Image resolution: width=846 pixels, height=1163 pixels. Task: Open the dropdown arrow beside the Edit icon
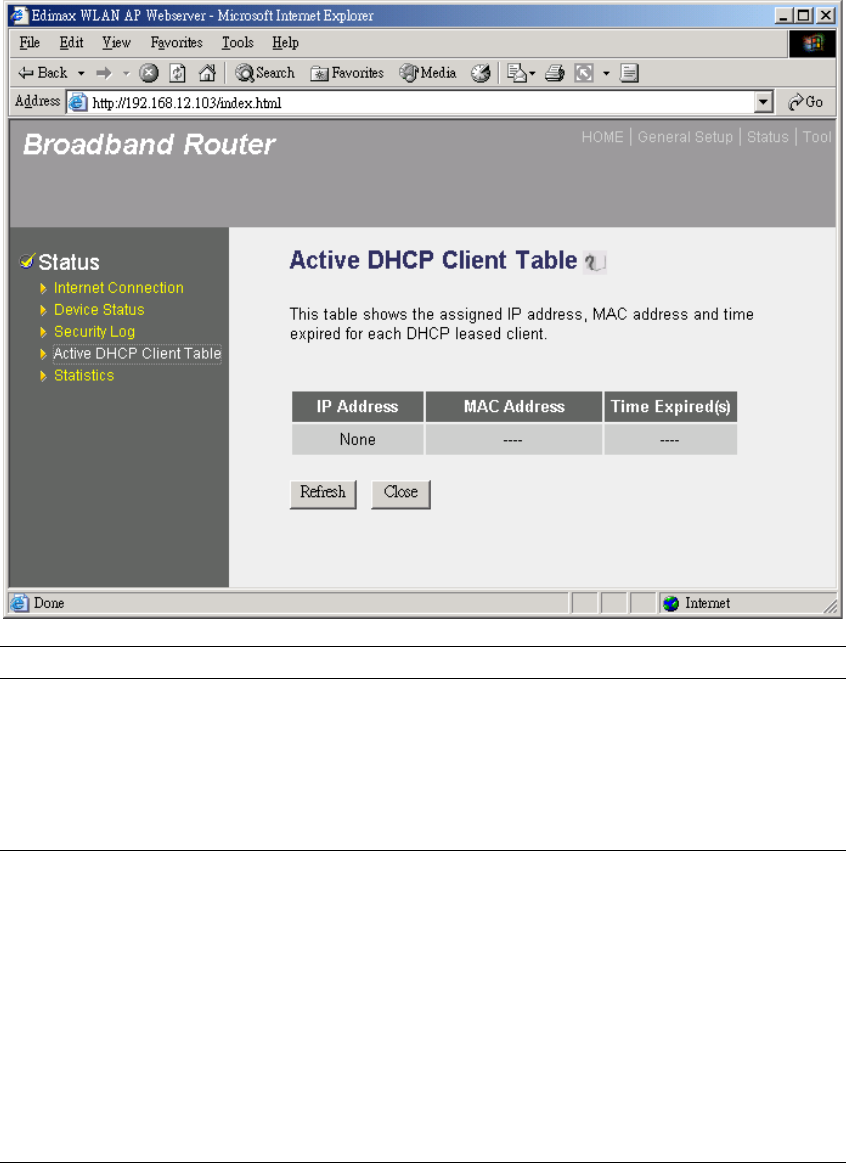point(606,73)
